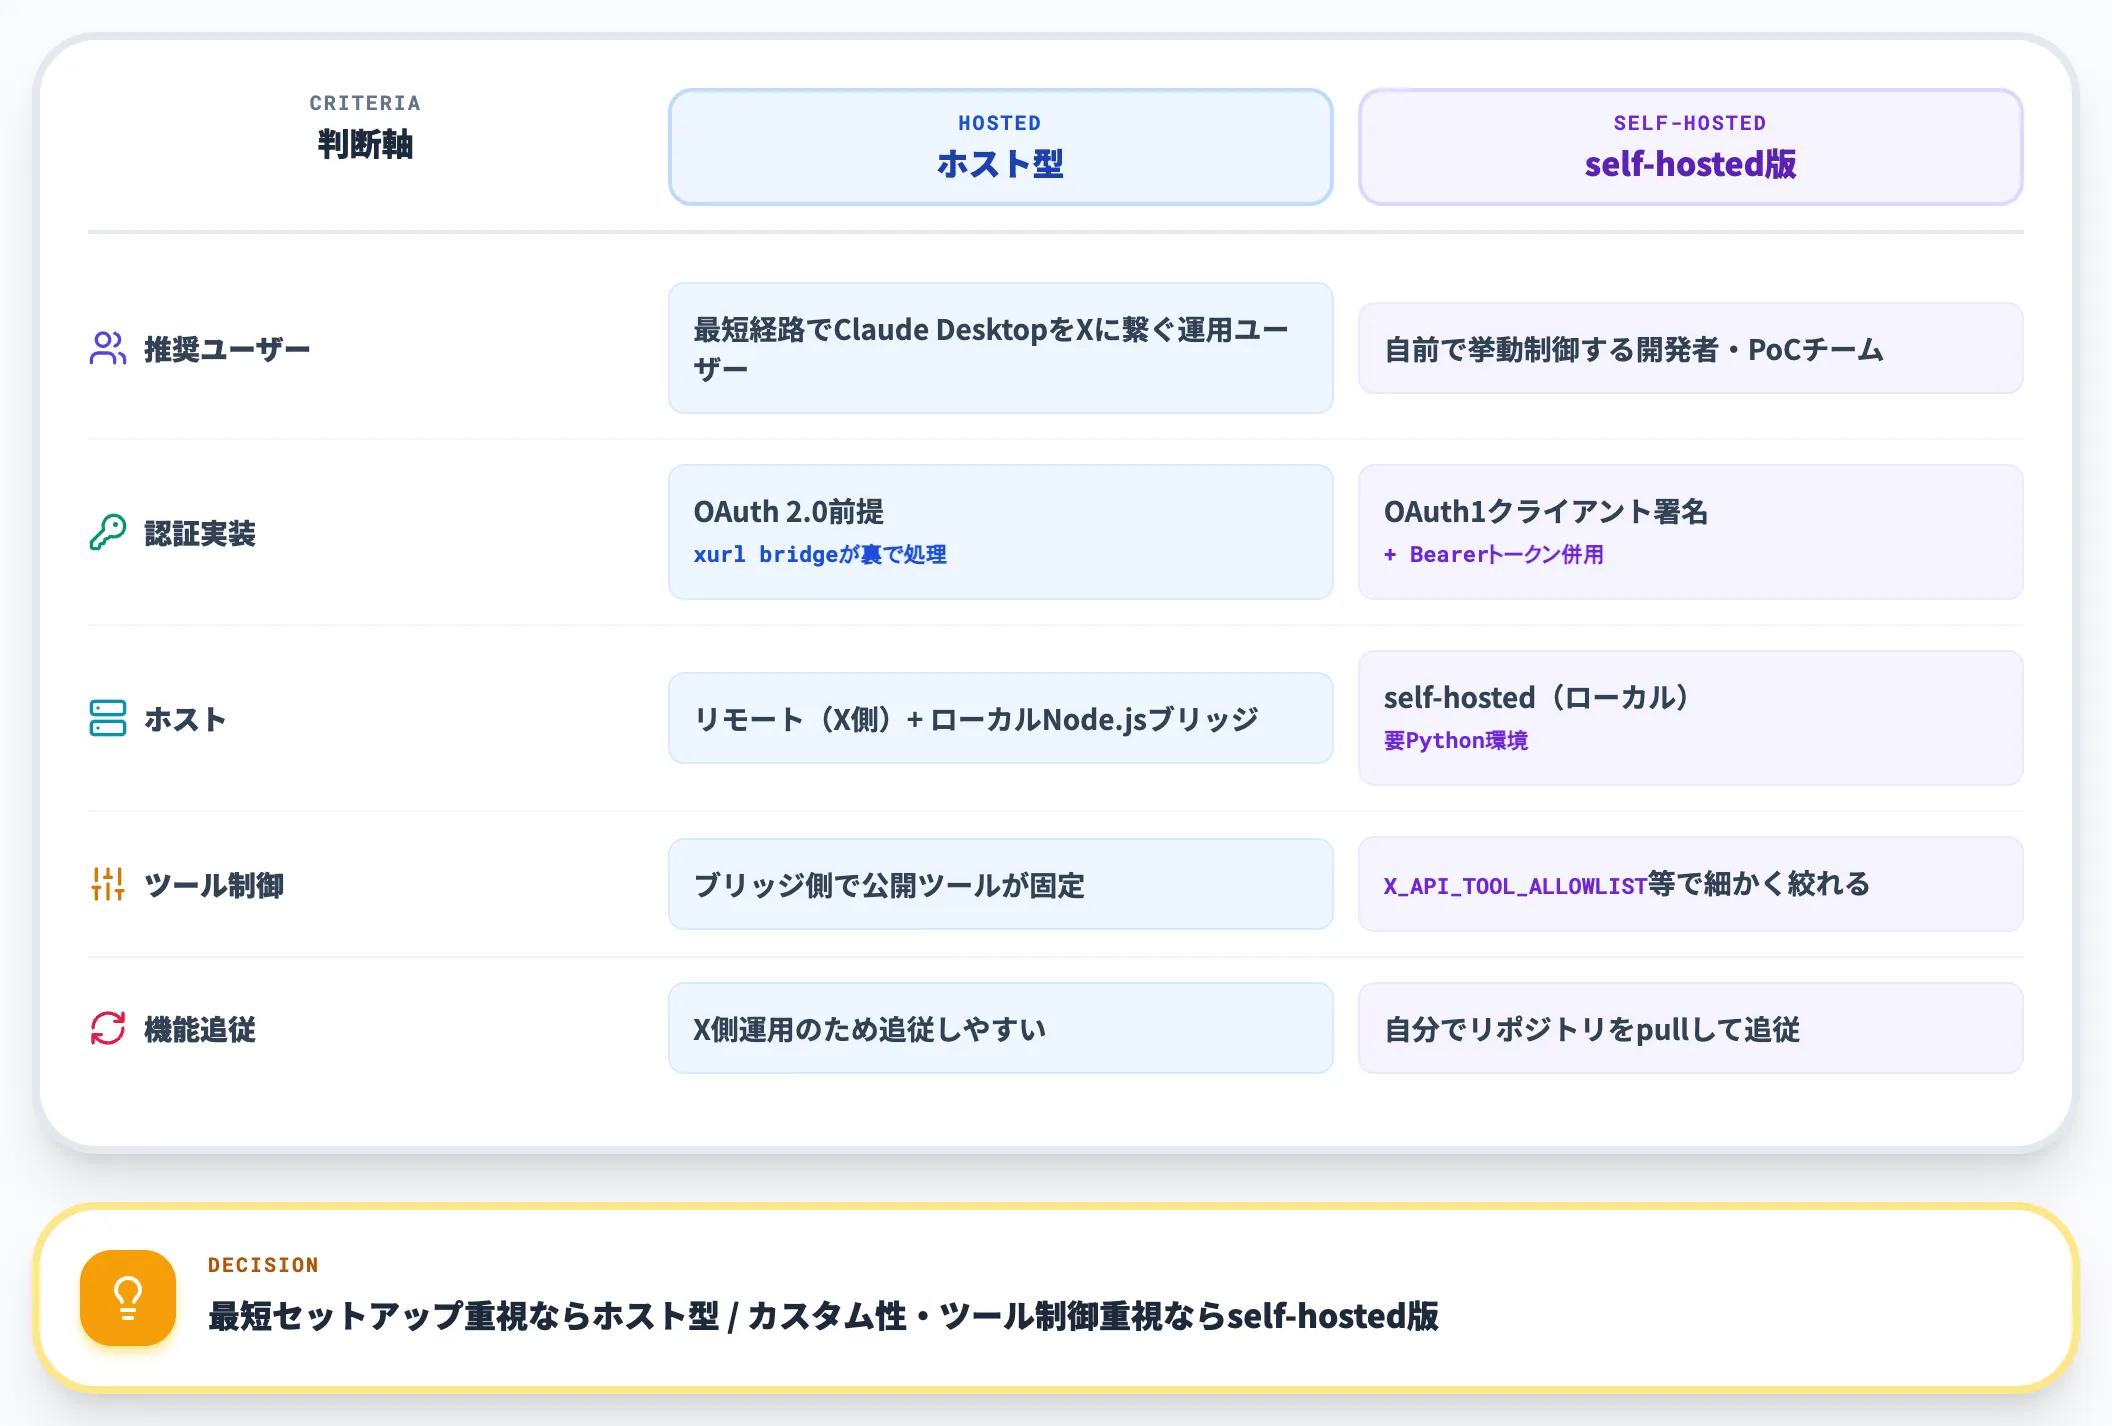Click the cell about Claude Desktop運用ユーザー
Image resolution: width=2112 pixels, height=1426 pixels.
[x=1001, y=348]
